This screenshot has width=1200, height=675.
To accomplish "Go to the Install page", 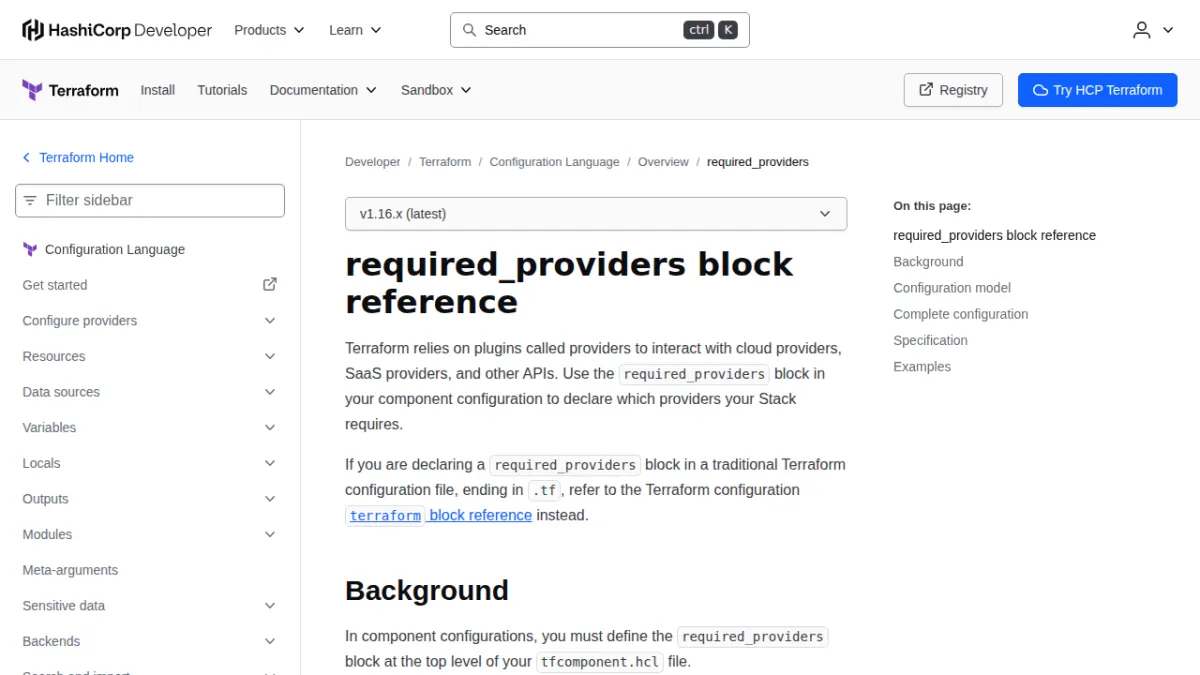I will 158,90.
